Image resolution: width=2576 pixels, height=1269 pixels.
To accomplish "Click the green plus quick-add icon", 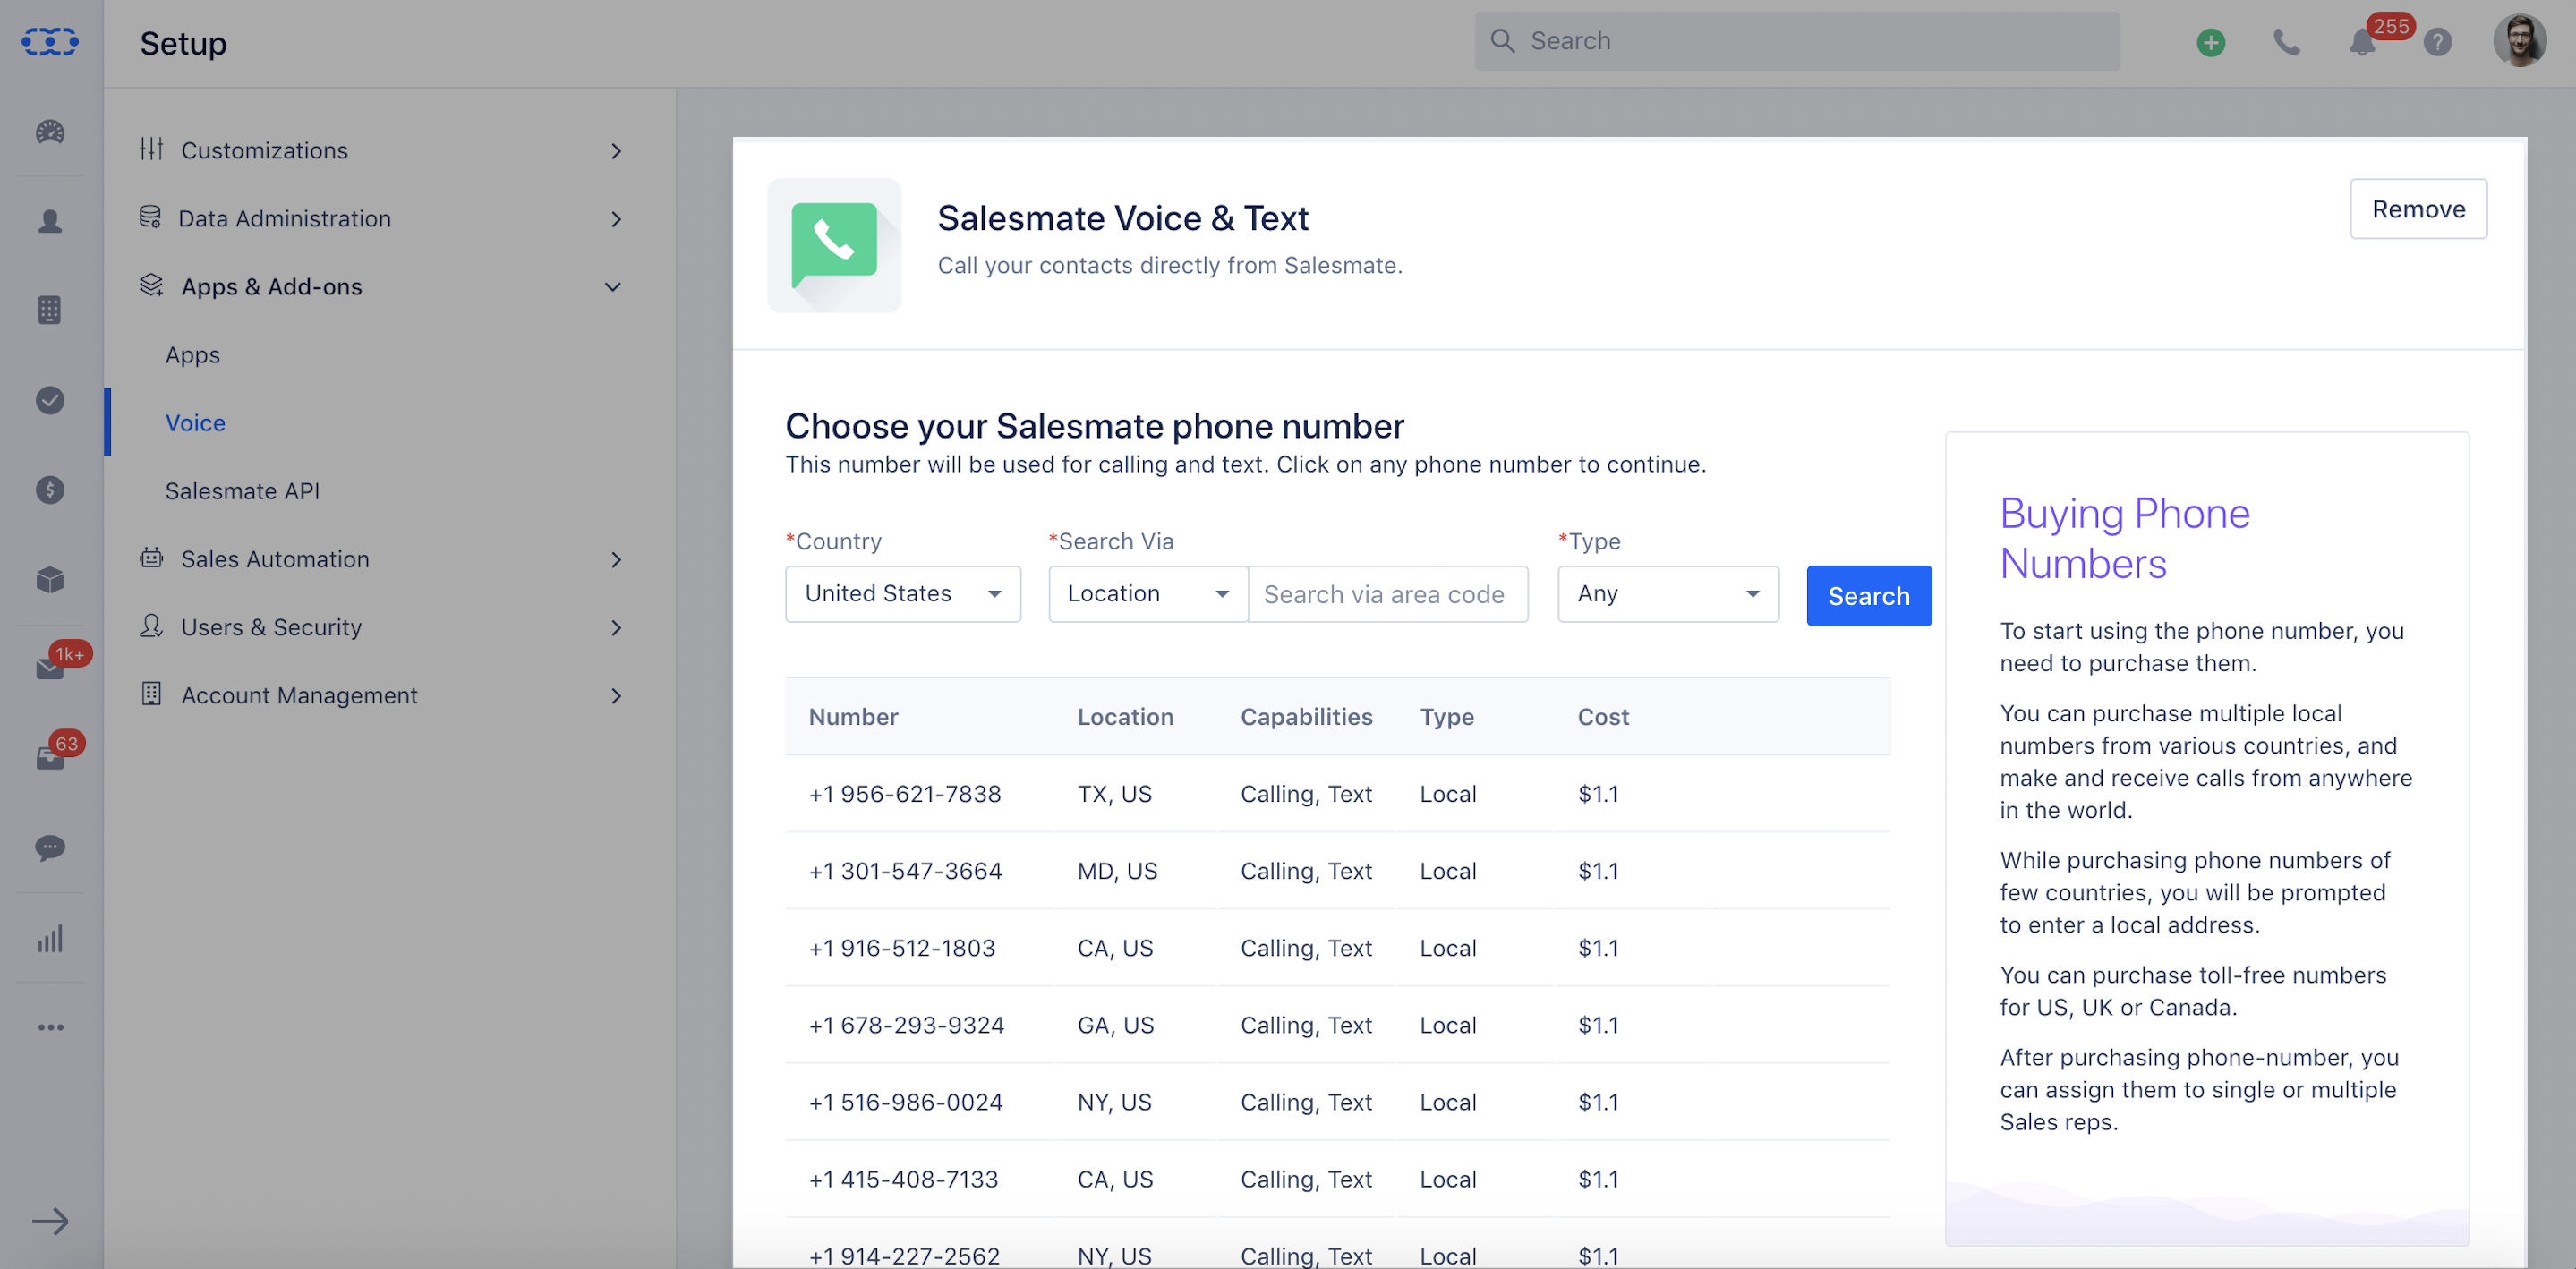I will [2210, 42].
